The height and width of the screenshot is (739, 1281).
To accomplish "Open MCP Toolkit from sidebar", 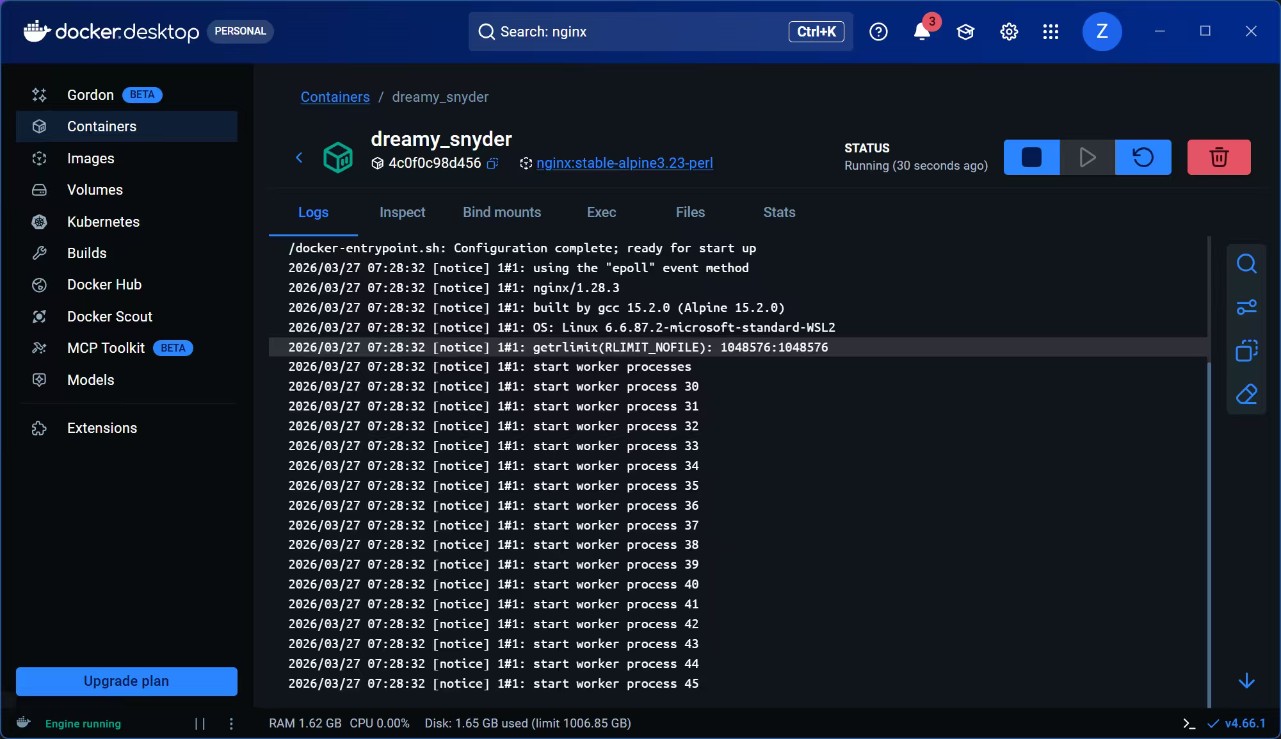I will pos(126,348).
